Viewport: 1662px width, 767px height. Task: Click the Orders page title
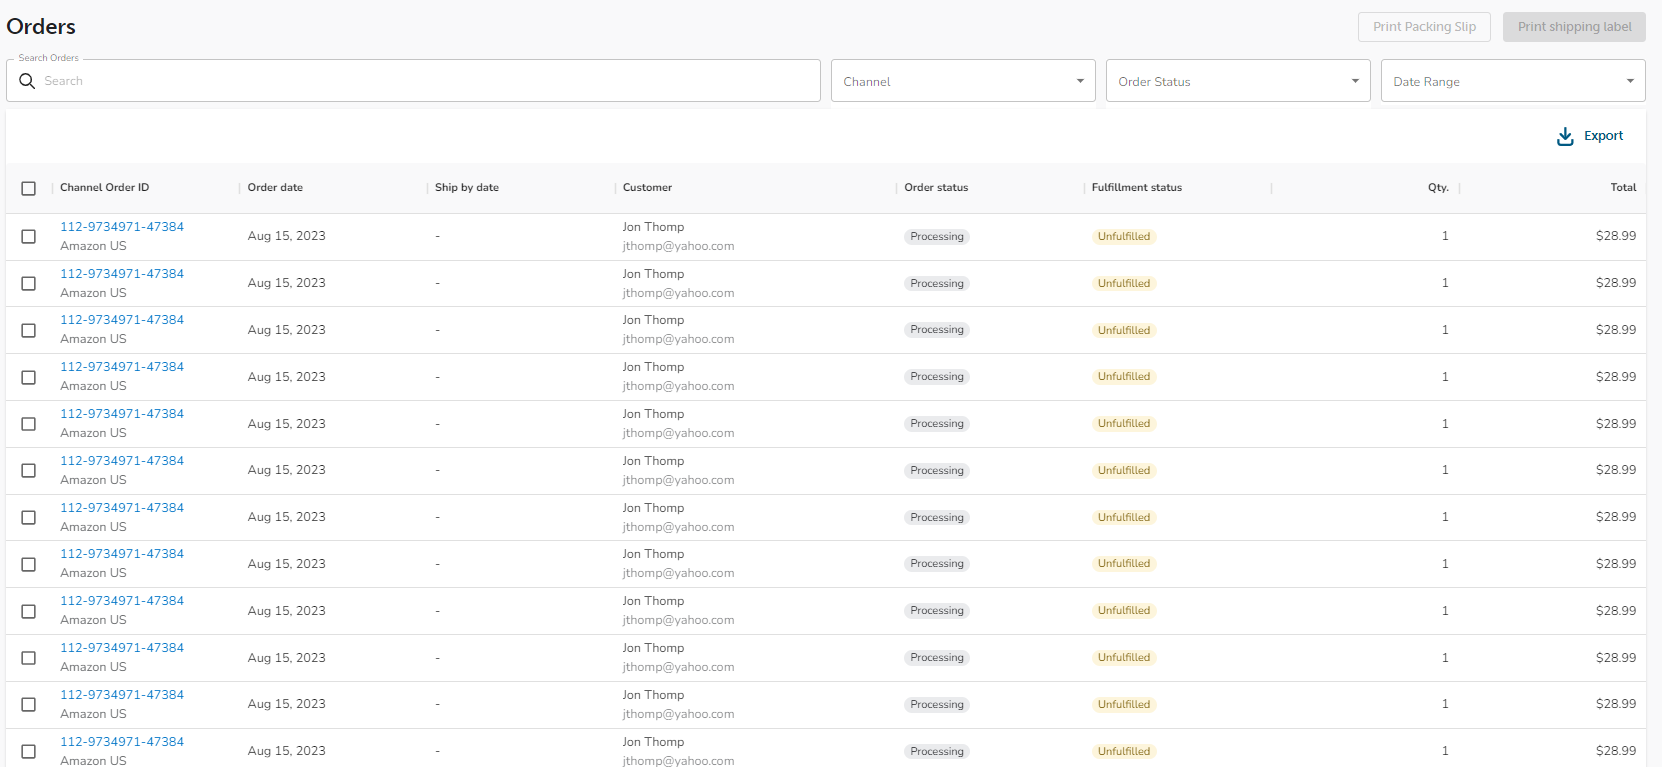click(x=41, y=27)
